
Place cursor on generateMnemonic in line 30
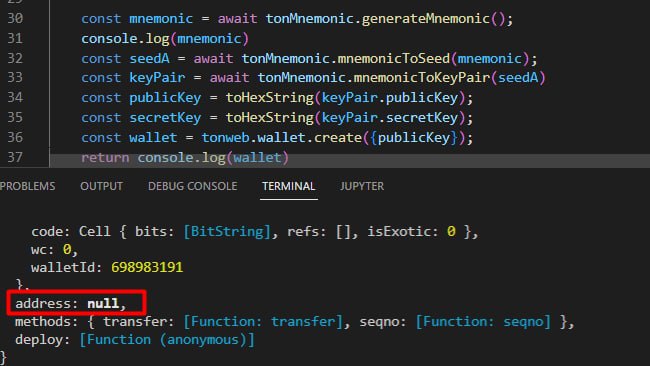[426, 19]
